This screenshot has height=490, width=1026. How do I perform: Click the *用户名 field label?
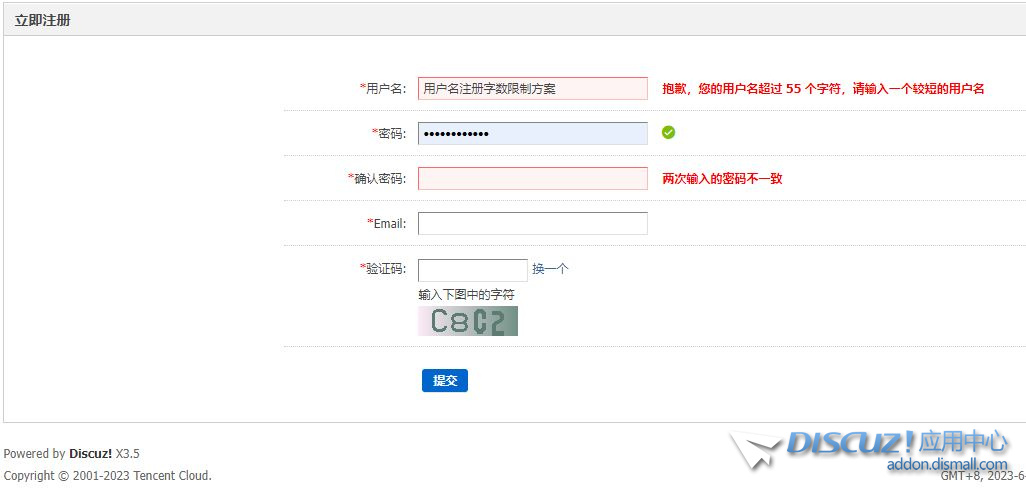[382, 88]
